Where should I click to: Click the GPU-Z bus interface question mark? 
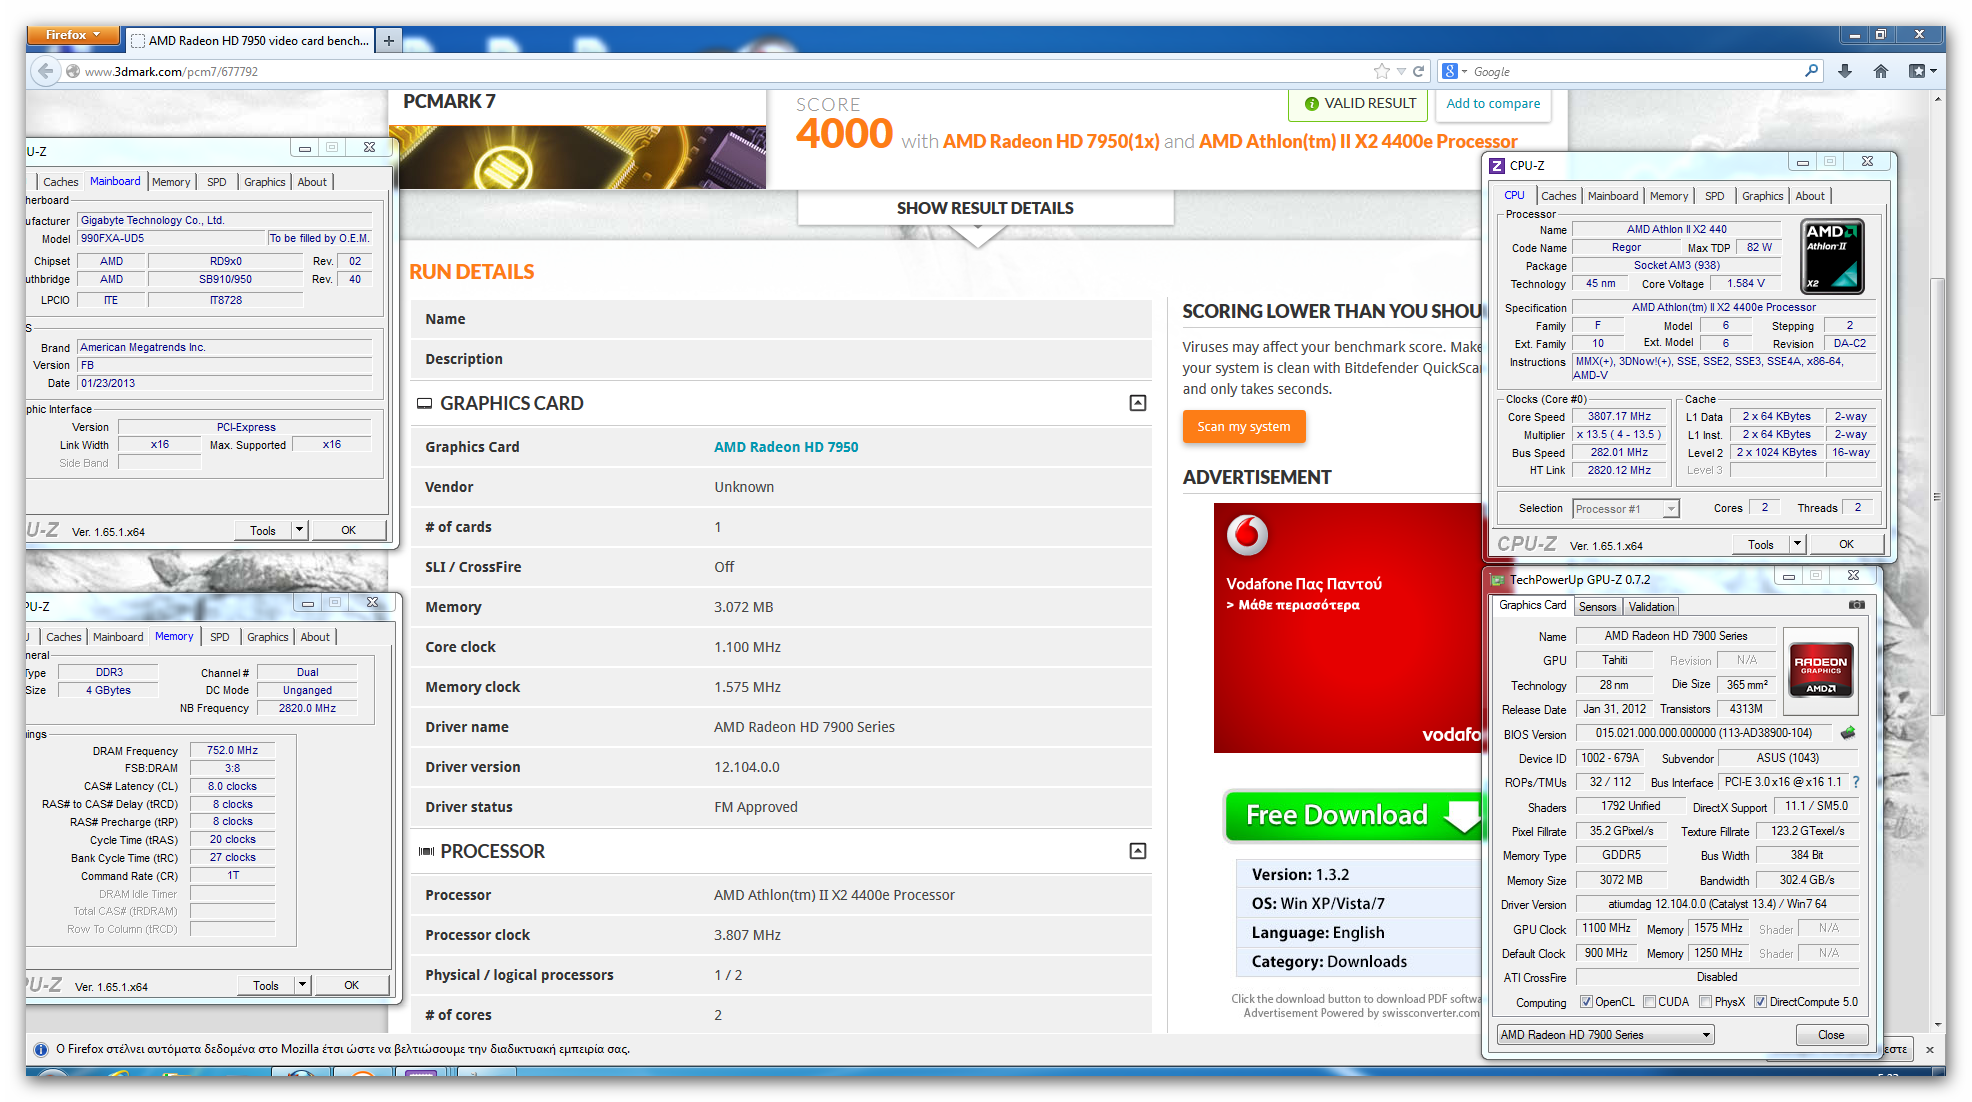(1856, 782)
